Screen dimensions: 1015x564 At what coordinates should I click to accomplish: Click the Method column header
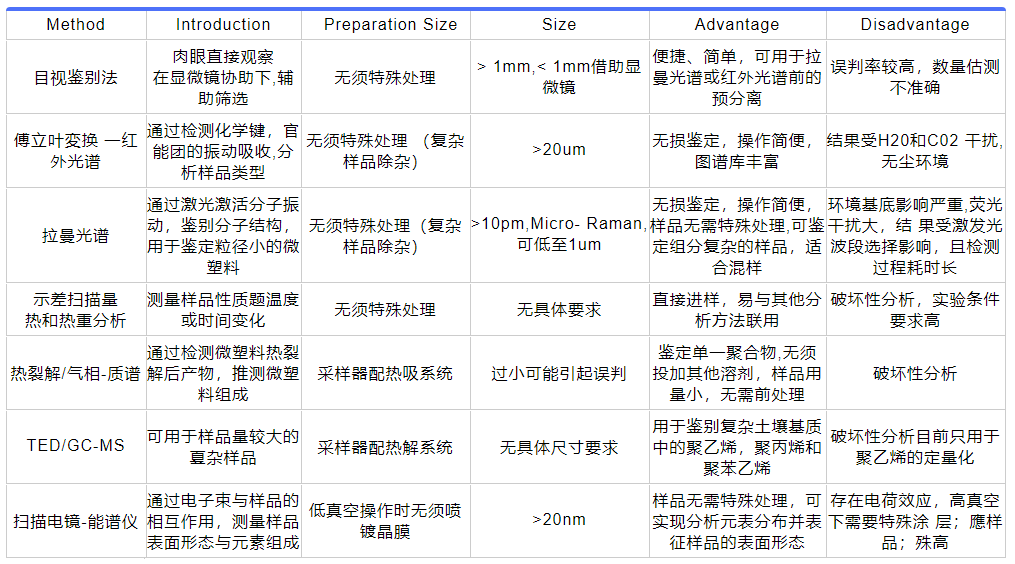pos(75,24)
